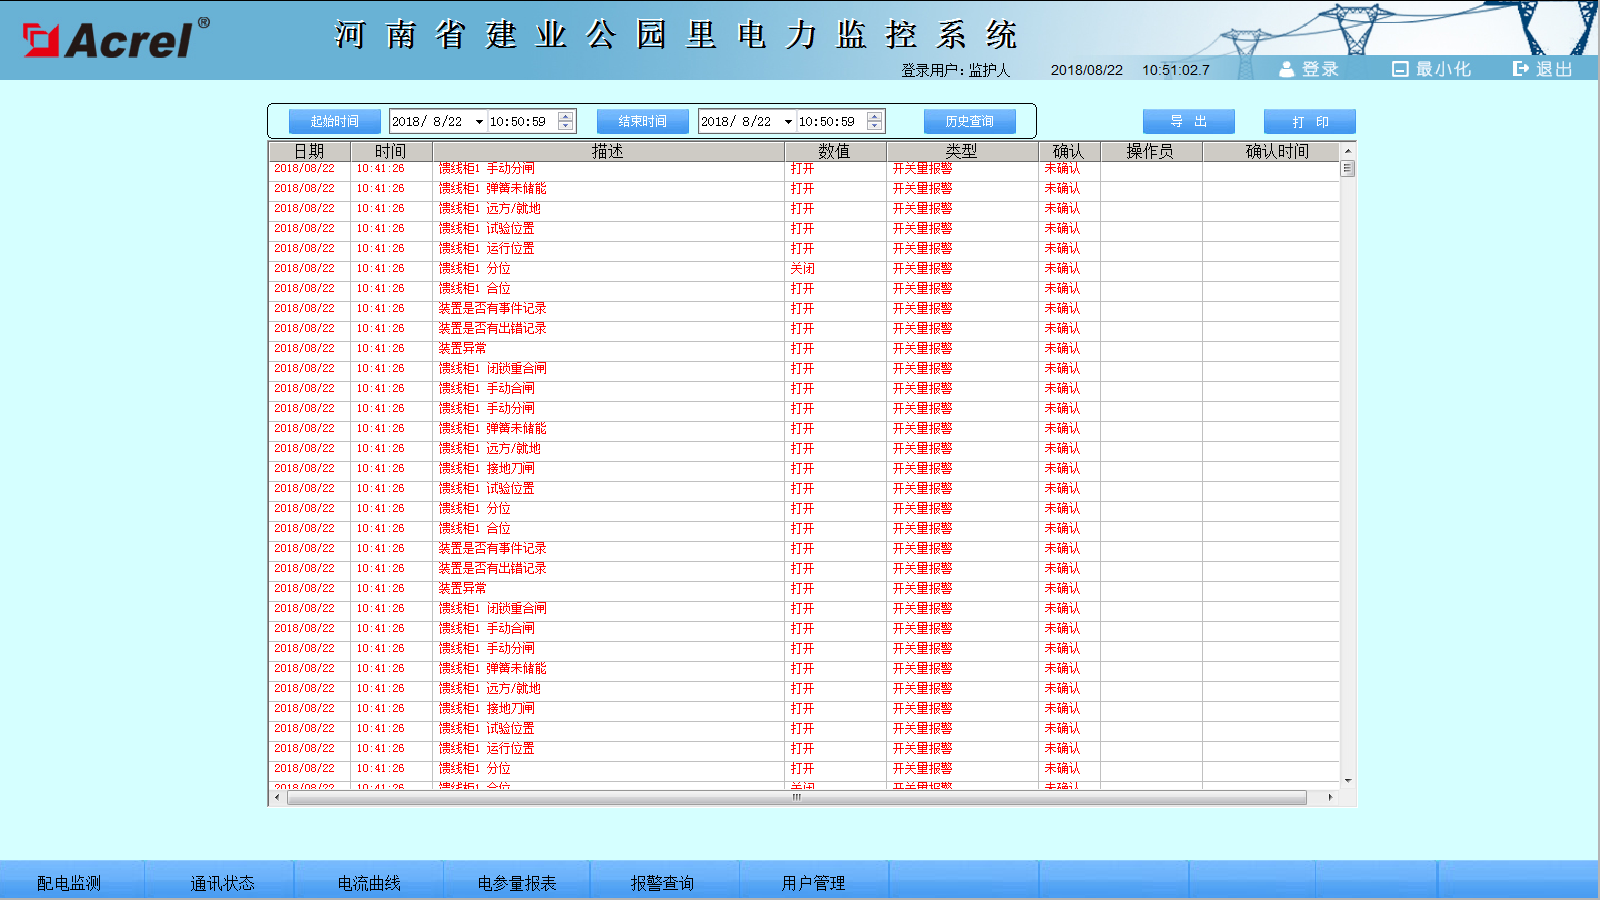1600x900 pixels.
Task: Click the horizontal scrollbar thumb
Action: point(796,798)
